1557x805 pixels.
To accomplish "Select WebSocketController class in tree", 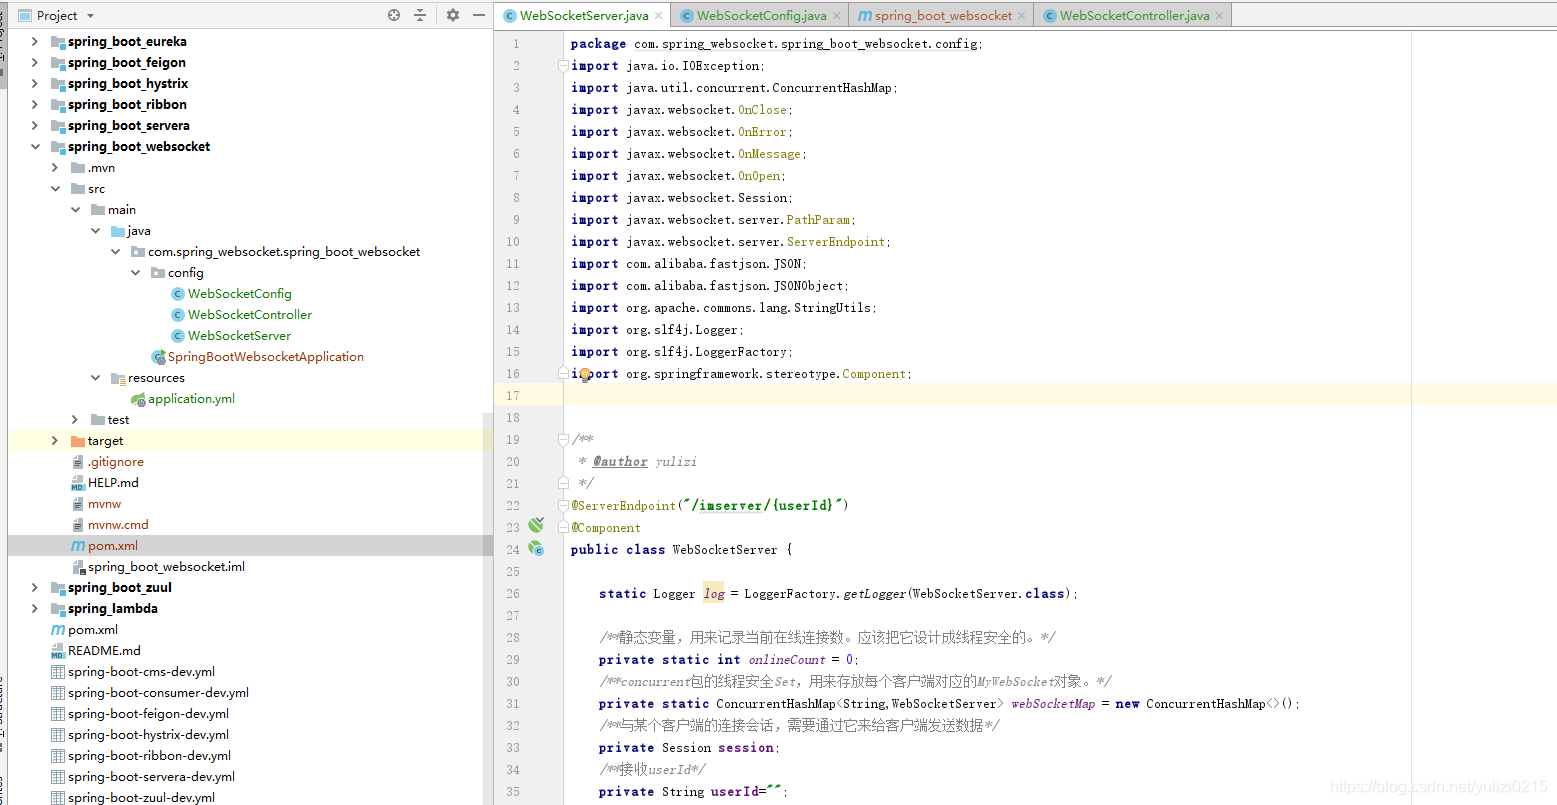I will tap(249, 314).
